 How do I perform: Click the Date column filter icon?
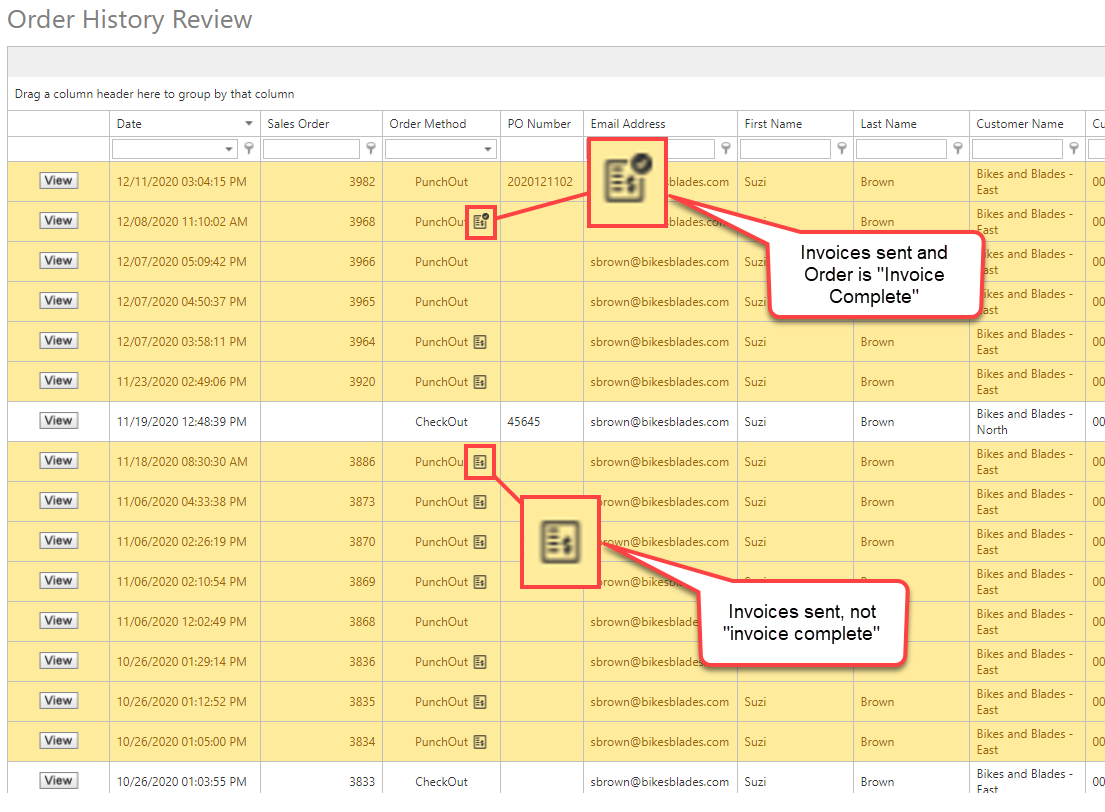[x=249, y=149]
